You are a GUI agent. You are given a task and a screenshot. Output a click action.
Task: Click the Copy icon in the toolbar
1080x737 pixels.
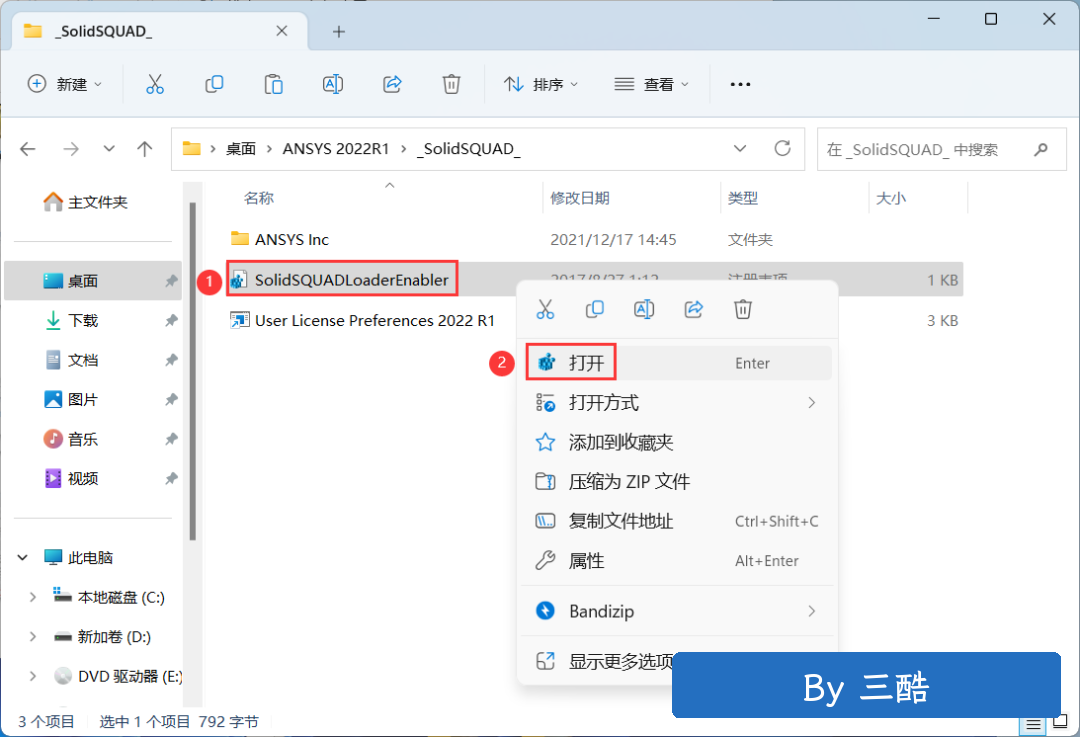[214, 84]
